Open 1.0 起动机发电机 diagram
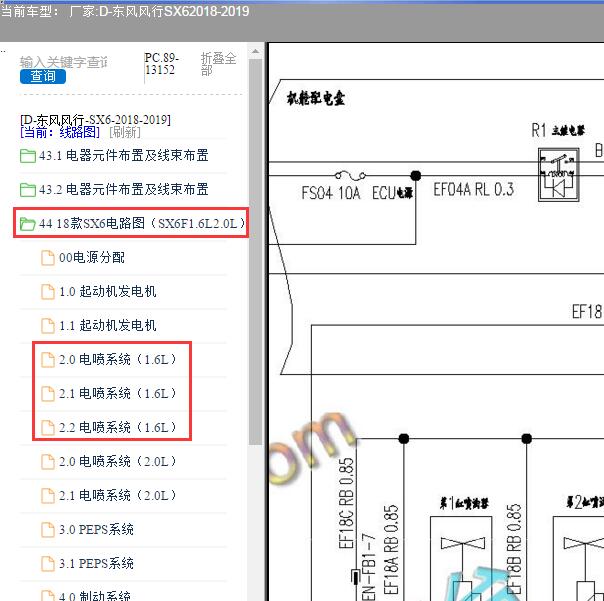Screen dimensions: 604x601 [x=107, y=291]
